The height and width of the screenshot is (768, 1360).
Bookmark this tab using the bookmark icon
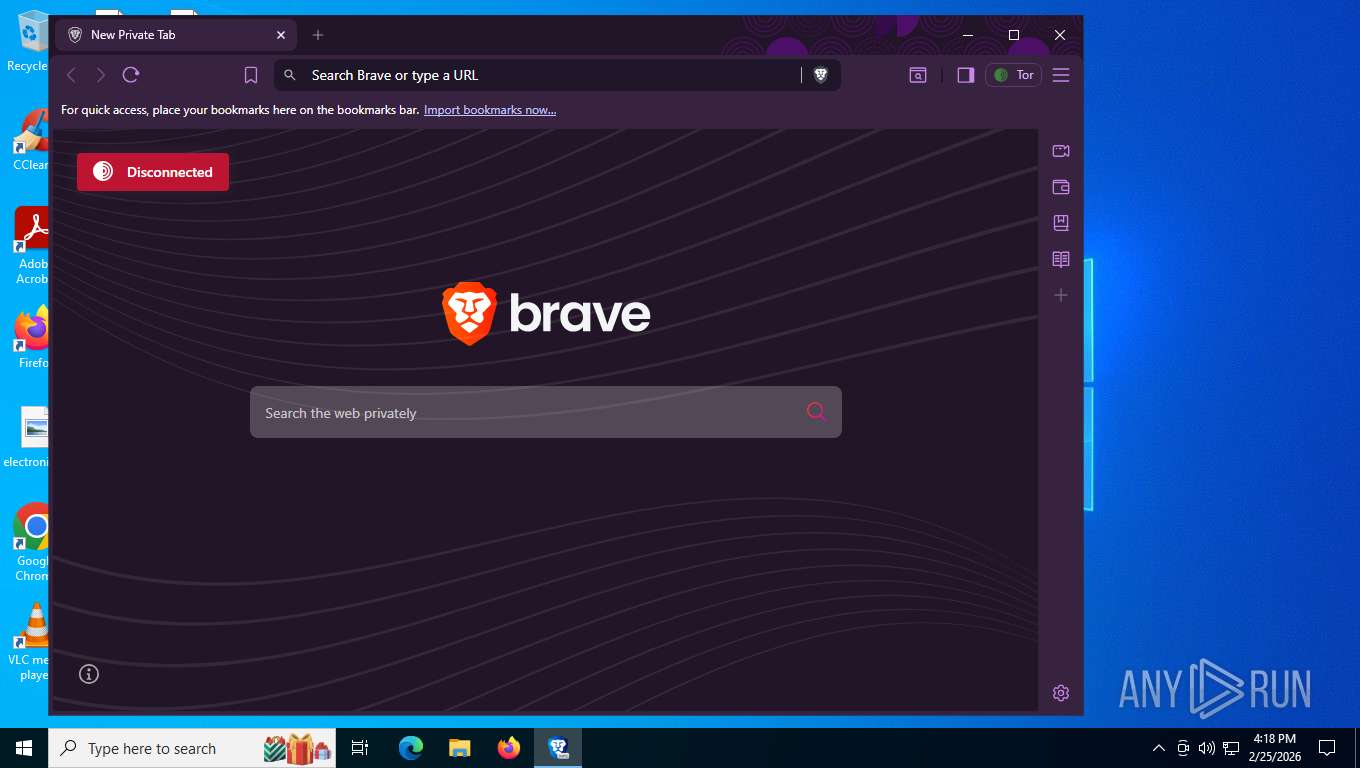click(x=251, y=75)
